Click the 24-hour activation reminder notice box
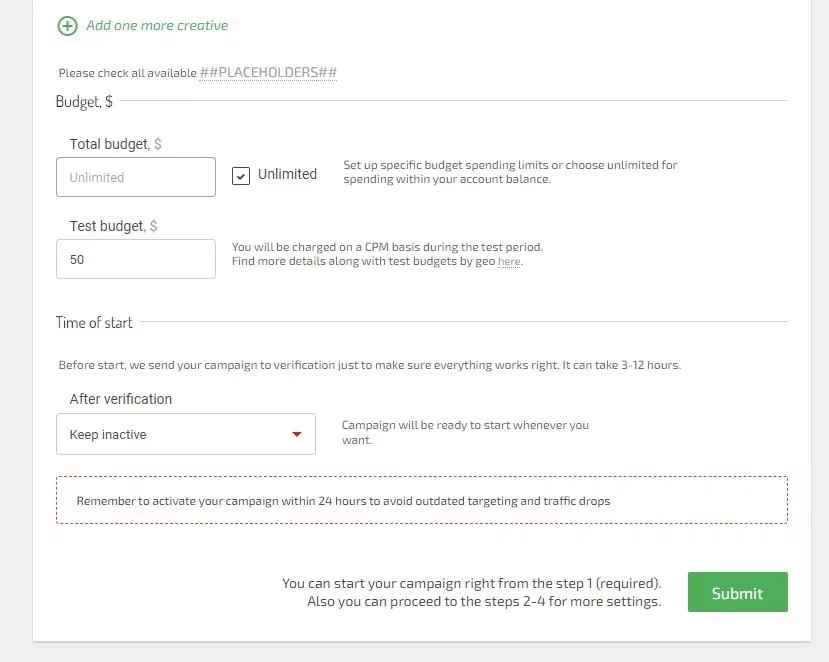The image size is (829, 662). coord(421,501)
